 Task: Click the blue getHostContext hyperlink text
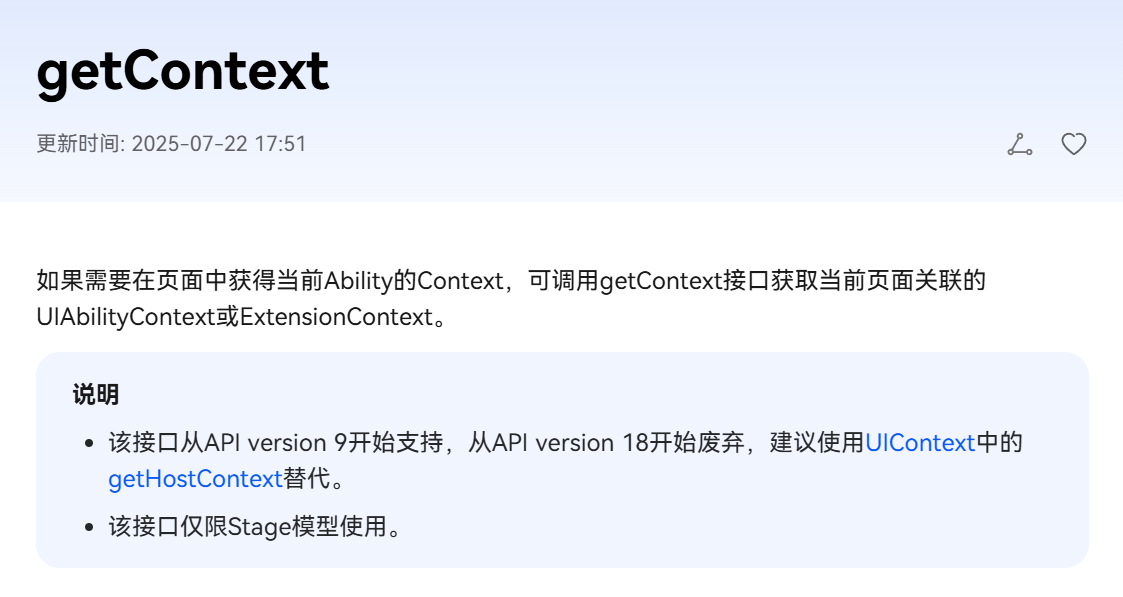[x=194, y=479]
